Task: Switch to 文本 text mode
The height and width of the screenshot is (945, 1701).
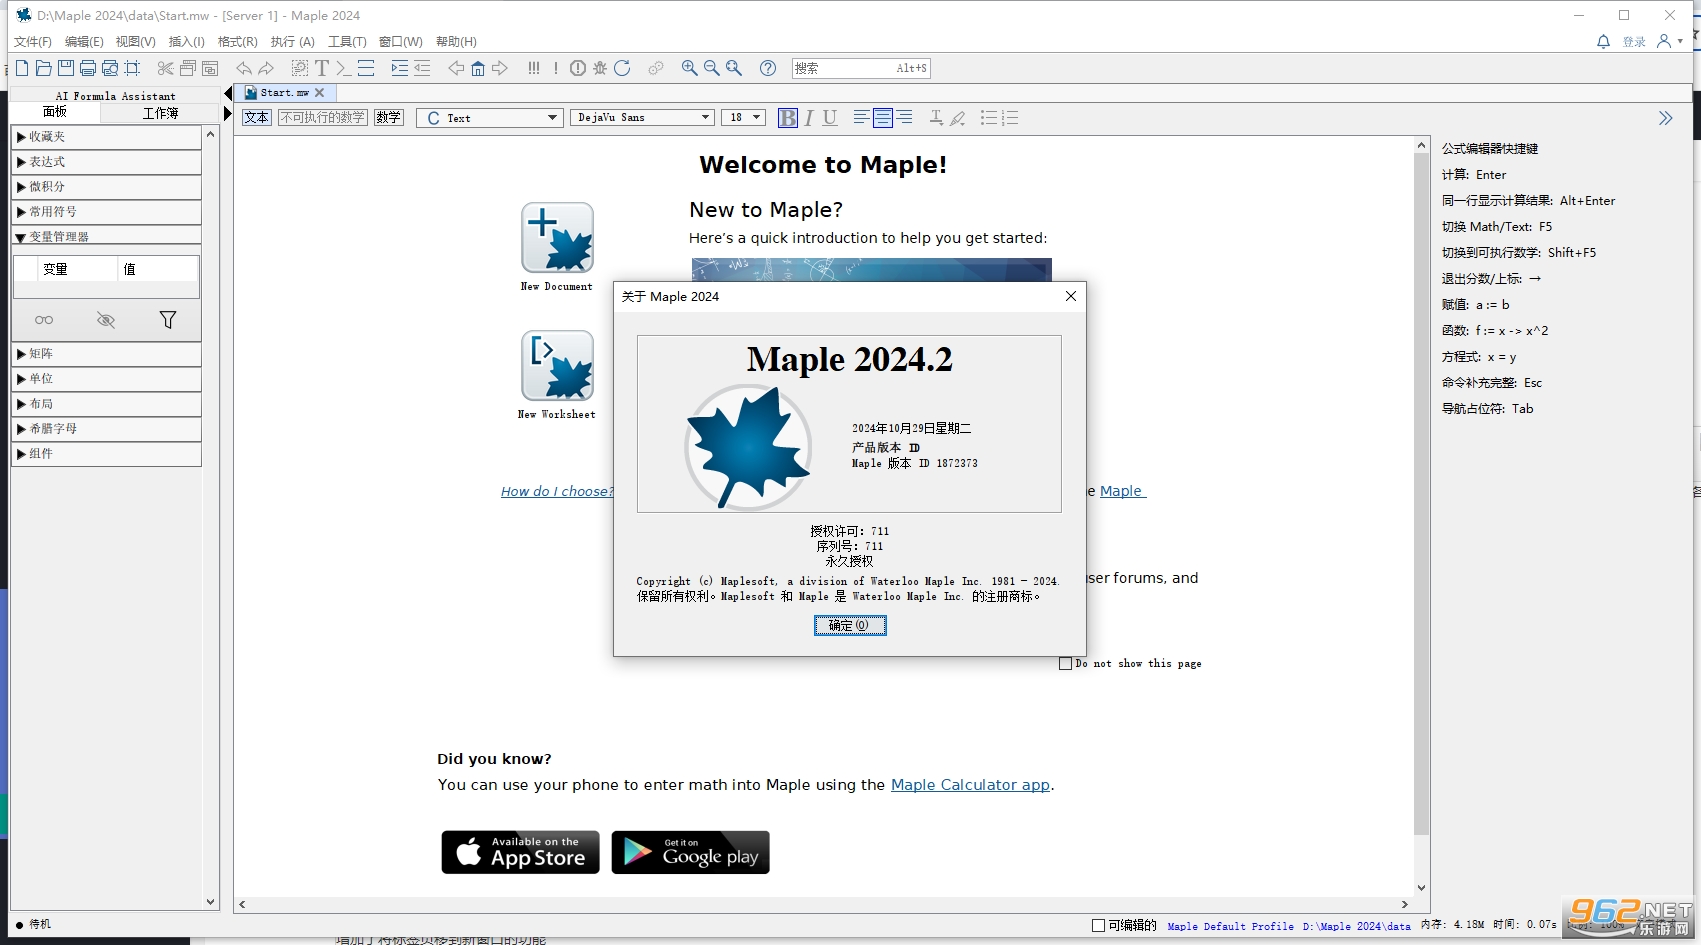Action: [257, 118]
